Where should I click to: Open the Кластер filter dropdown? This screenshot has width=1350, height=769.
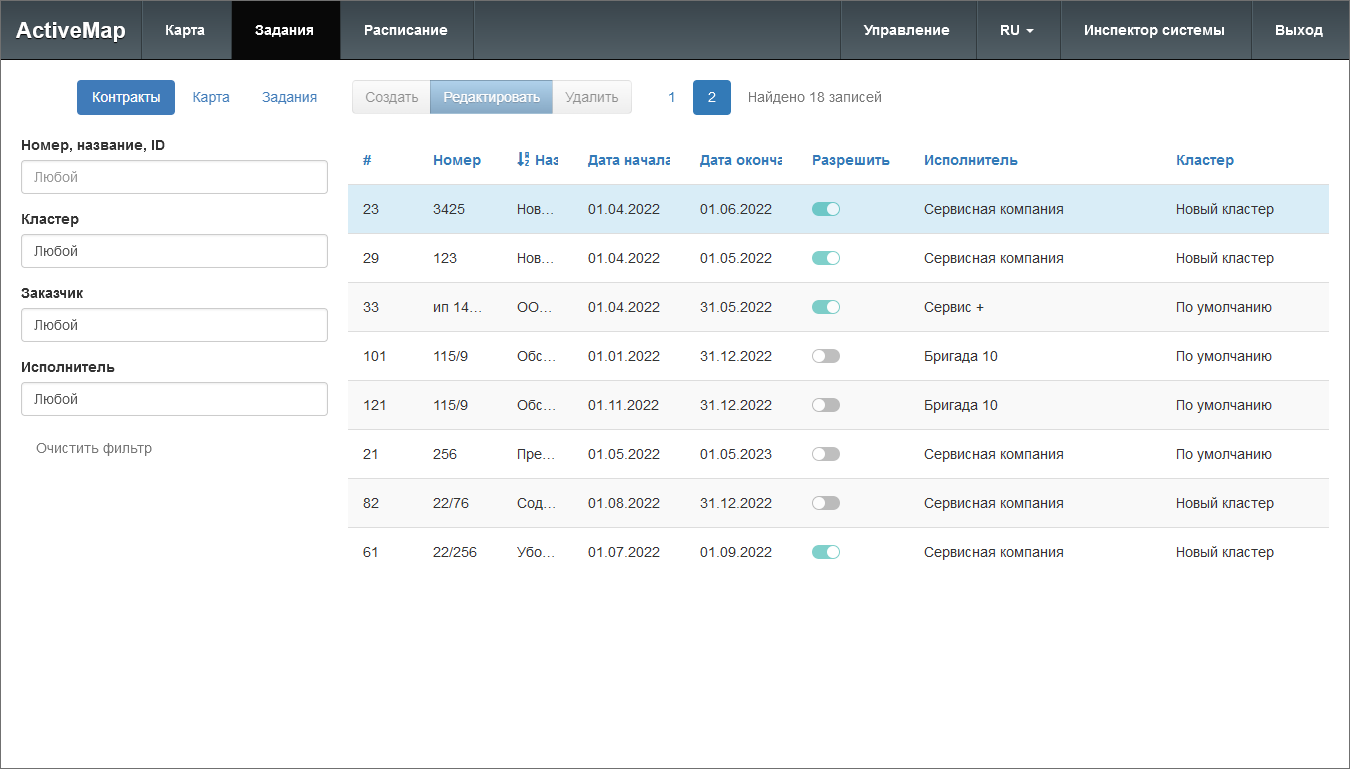tap(174, 251)
